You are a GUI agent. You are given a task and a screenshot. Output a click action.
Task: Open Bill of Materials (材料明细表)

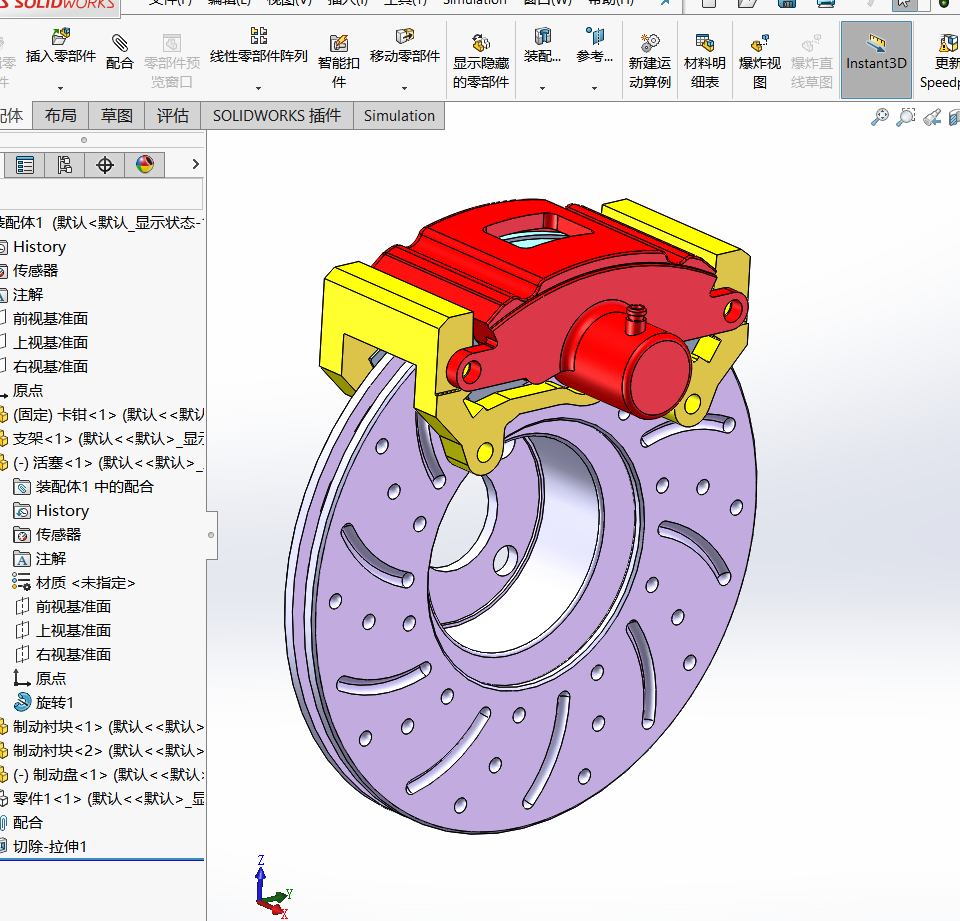pos(705,61)
